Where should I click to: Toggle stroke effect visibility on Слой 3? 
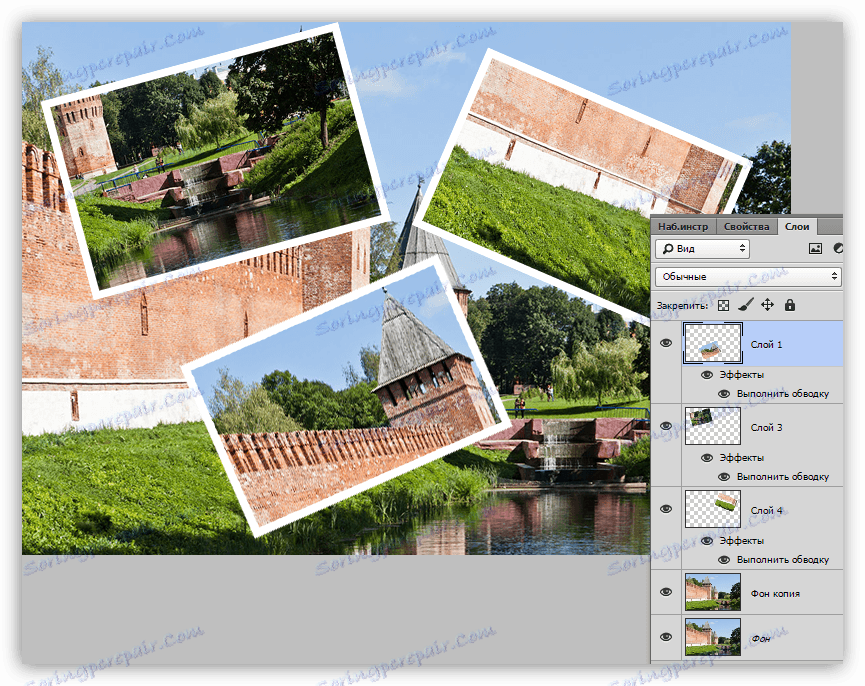click(x=724, y=477)
